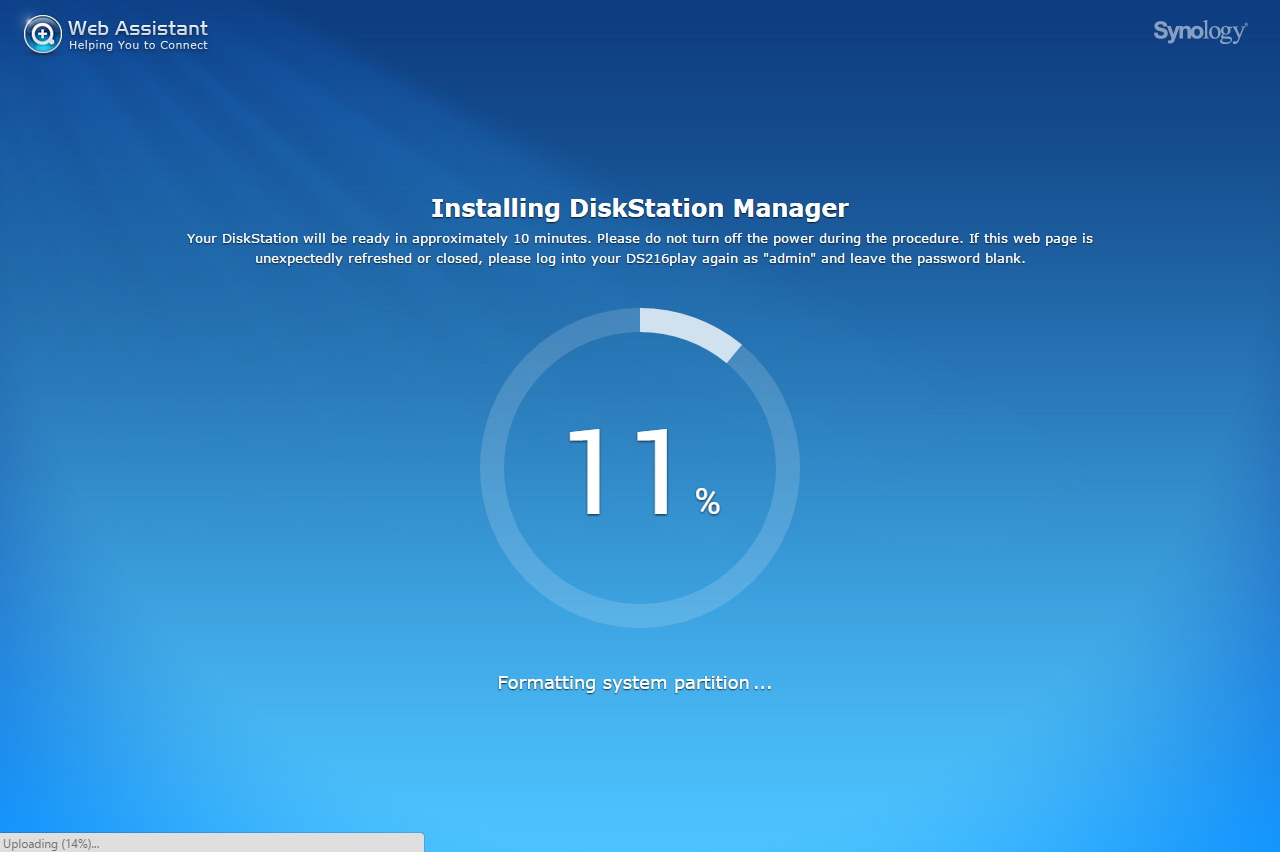Click the "Formatting system partition..." status text
1280x852 pixels.
point(634,683)
